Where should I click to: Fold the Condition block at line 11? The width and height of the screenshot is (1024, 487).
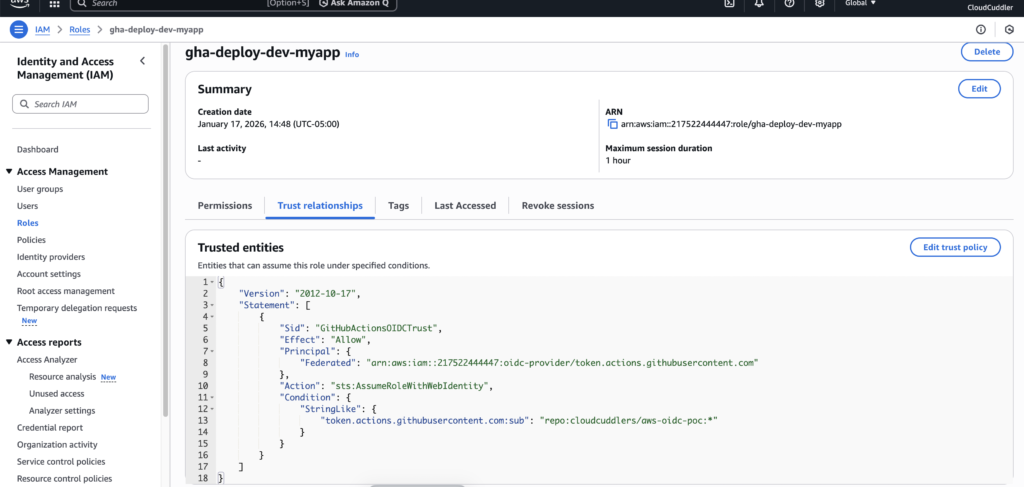213,396
